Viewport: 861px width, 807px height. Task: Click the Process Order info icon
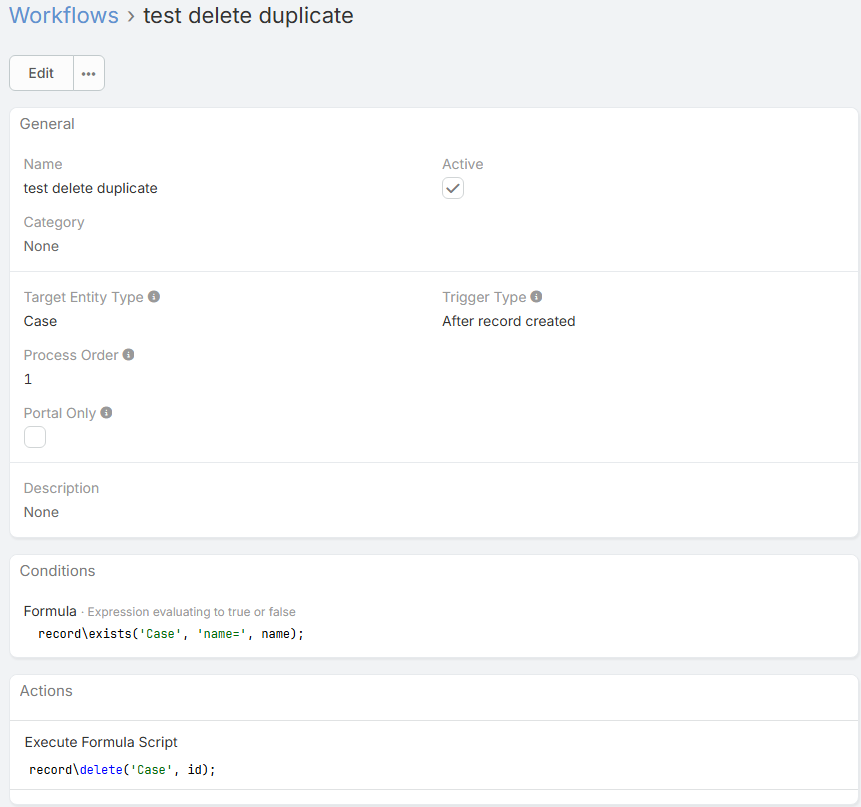click(x=129, y=355)
